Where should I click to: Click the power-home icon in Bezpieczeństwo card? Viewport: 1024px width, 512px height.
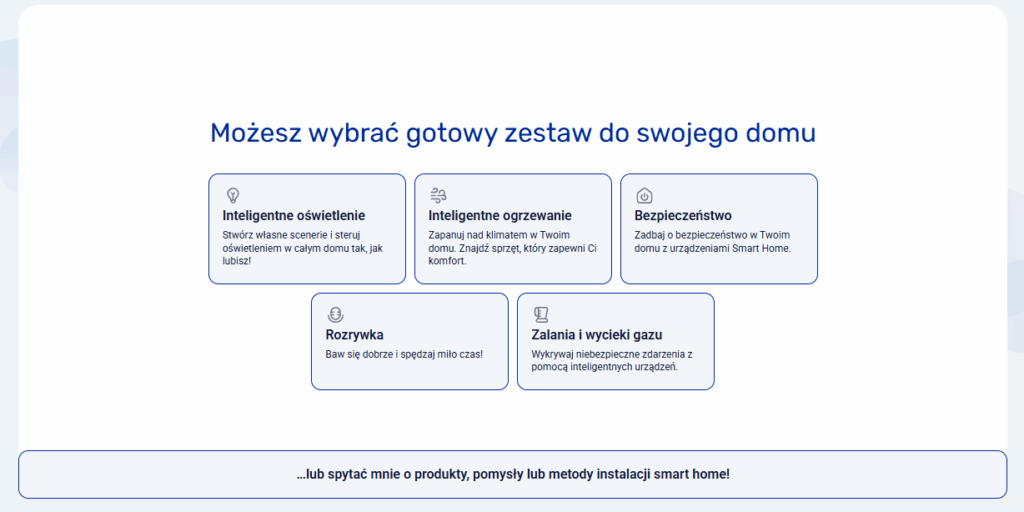pyautogui.click(x=644, y=195)
